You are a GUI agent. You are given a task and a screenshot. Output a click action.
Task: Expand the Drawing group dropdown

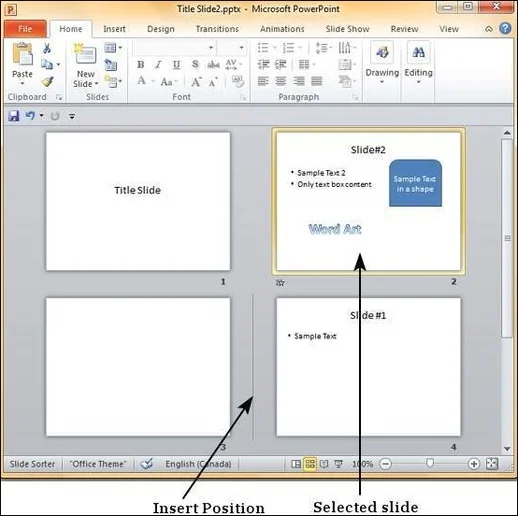(382, 82)
